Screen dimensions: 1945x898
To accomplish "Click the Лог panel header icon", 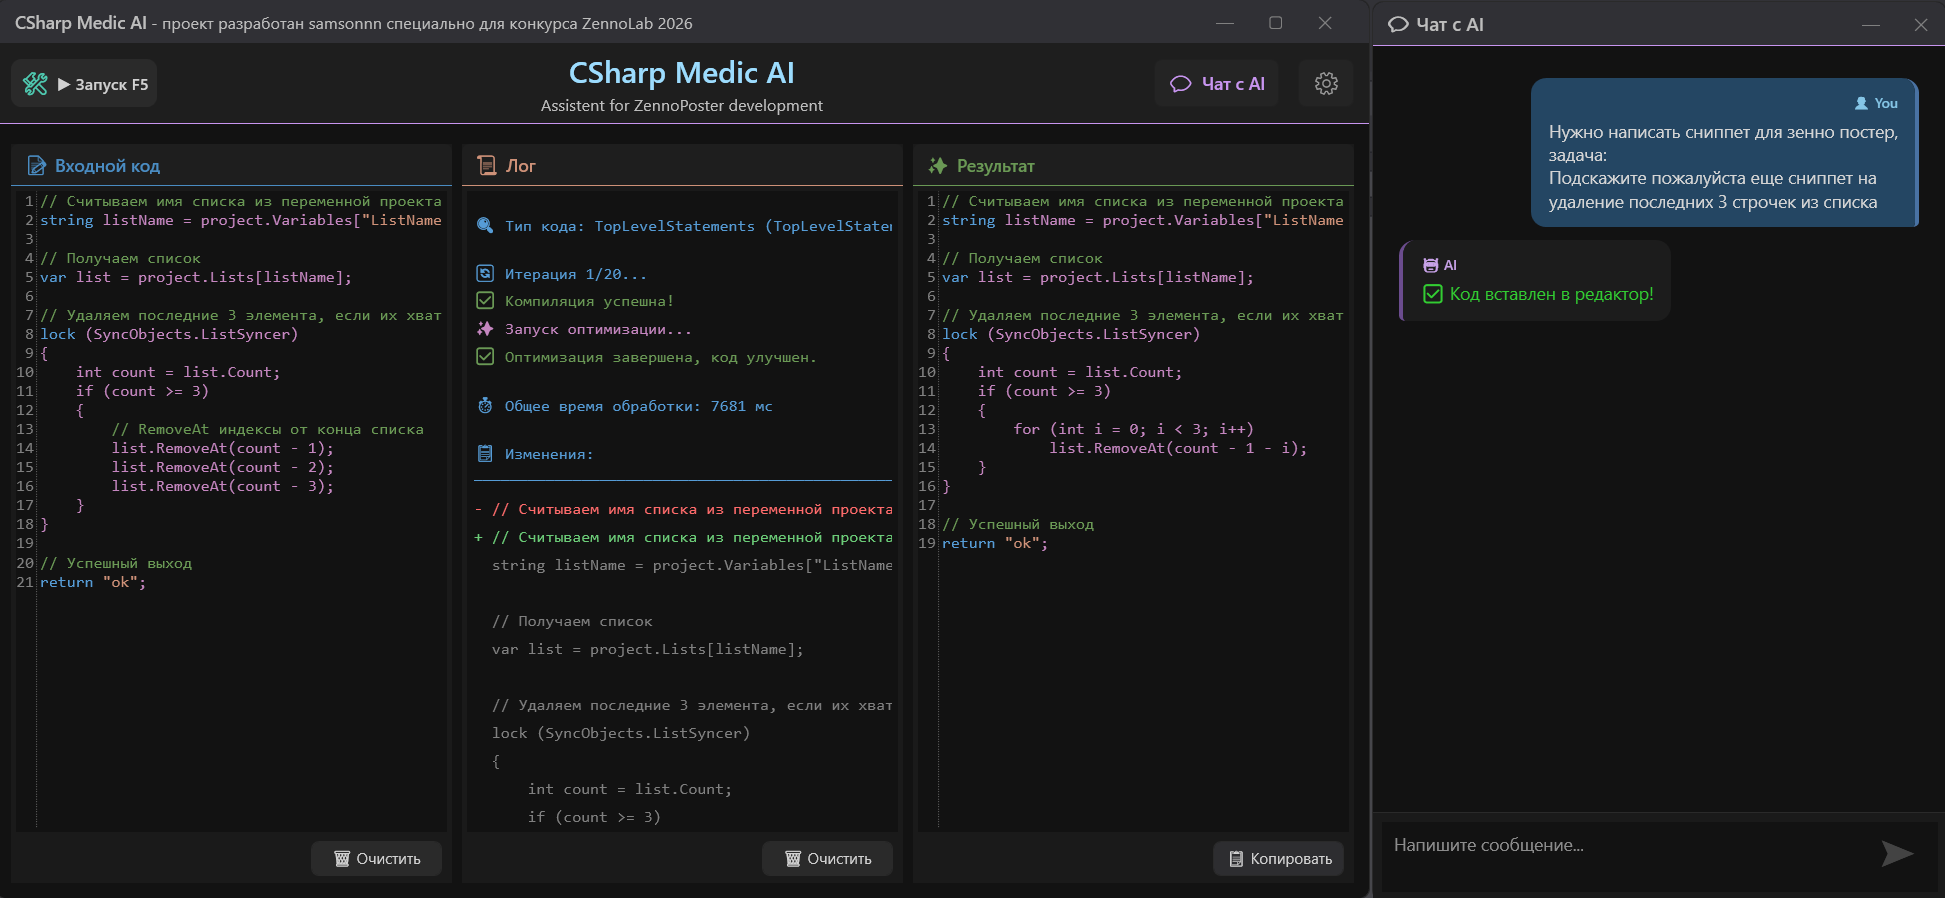I will (487, 166).
